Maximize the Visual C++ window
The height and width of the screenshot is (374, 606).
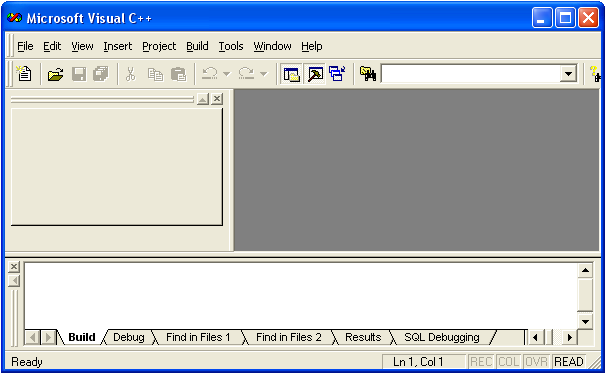[x=565, y=18]
